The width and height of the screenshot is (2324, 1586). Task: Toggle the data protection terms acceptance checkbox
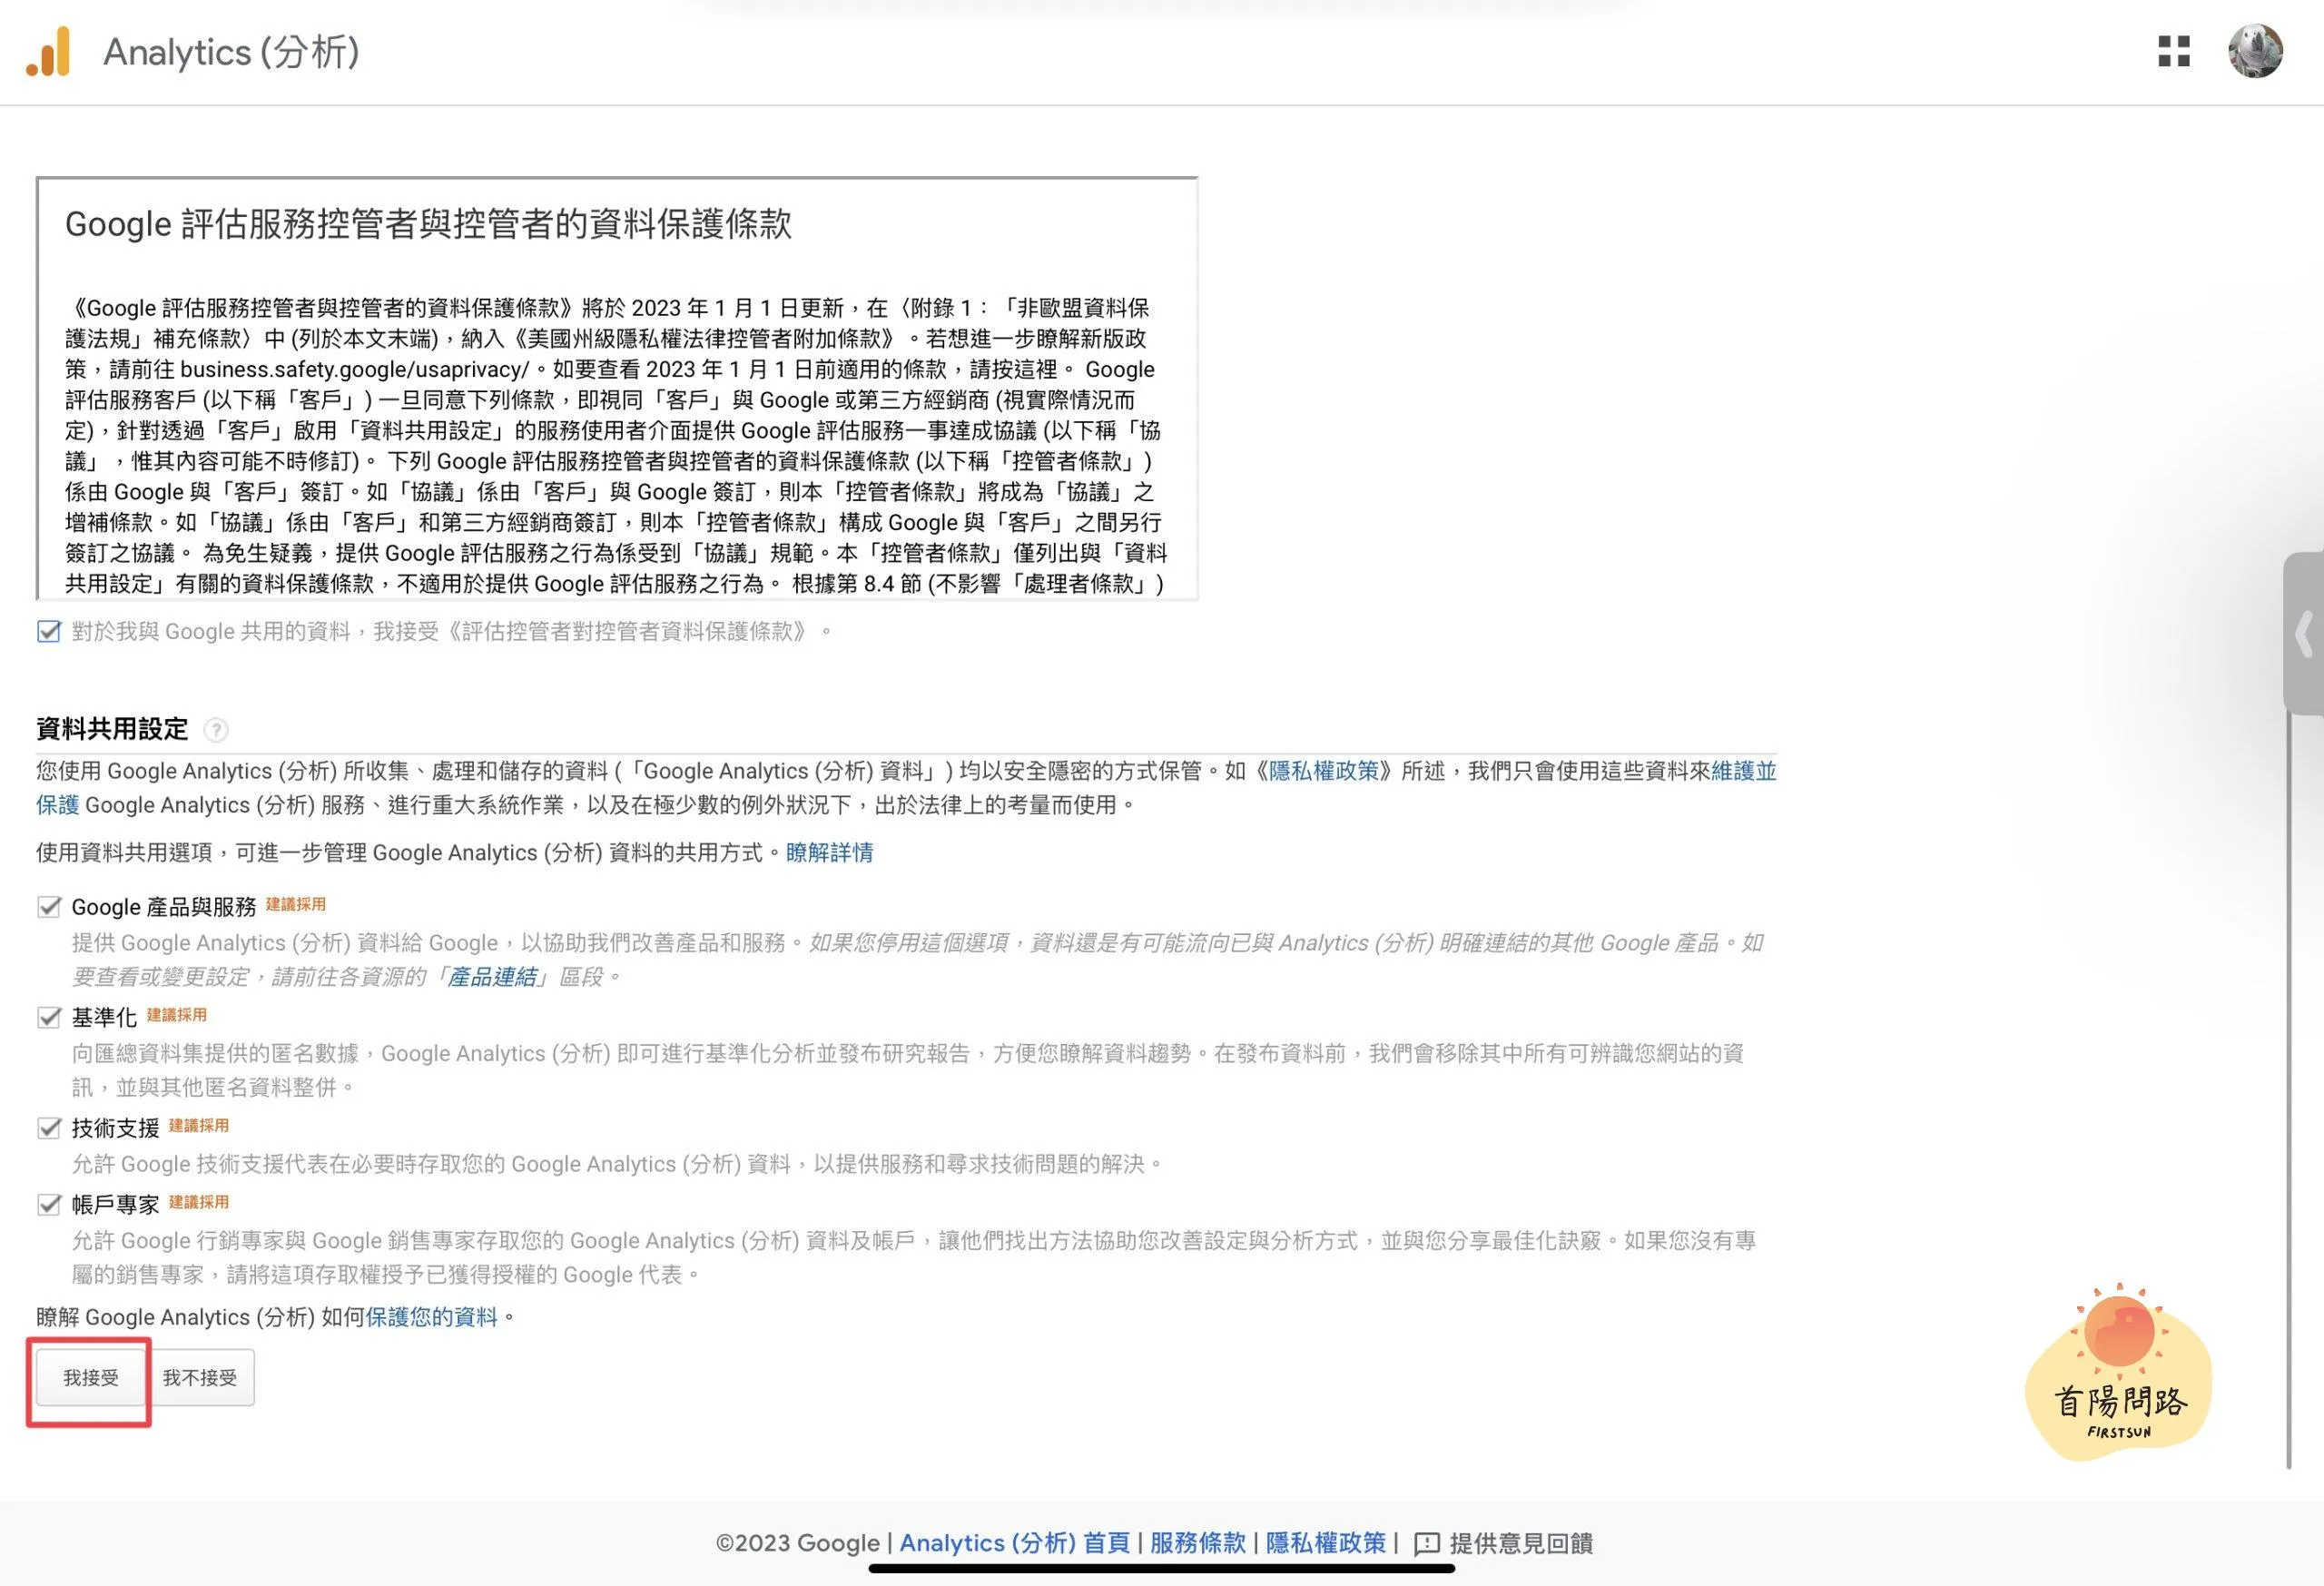click(x=48, y=632)
